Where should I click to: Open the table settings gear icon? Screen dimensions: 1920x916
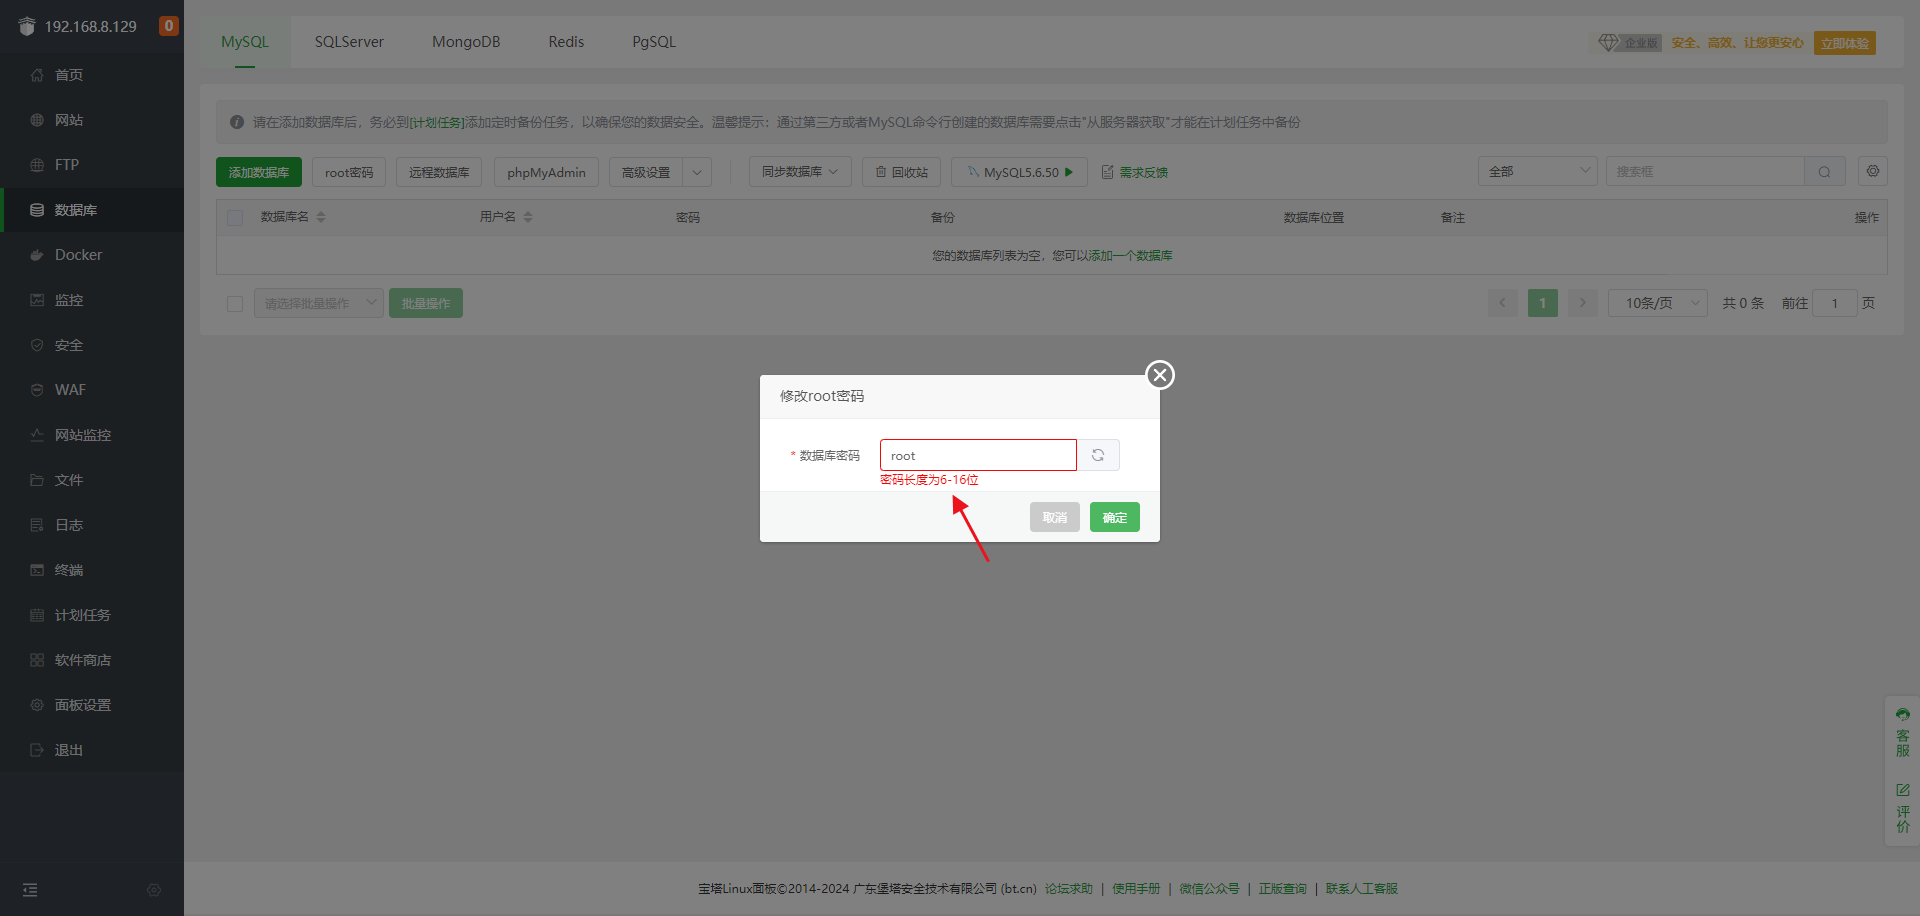tap(1873, 171)
